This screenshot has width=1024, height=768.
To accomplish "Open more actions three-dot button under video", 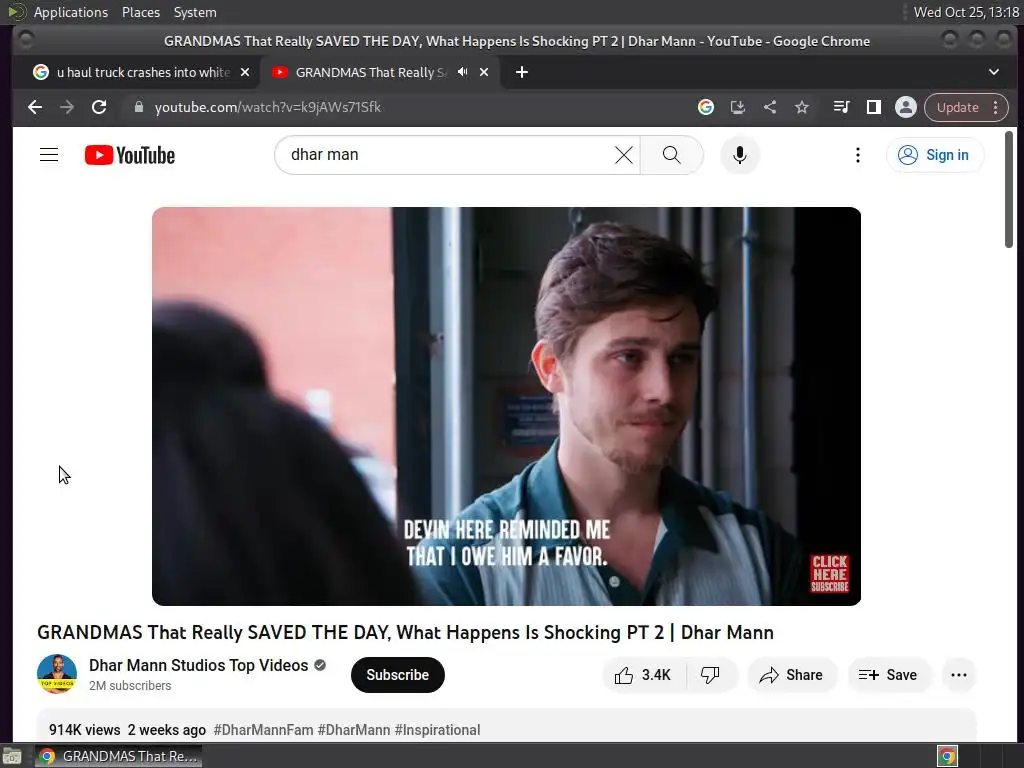I will [x=959, y=675].
